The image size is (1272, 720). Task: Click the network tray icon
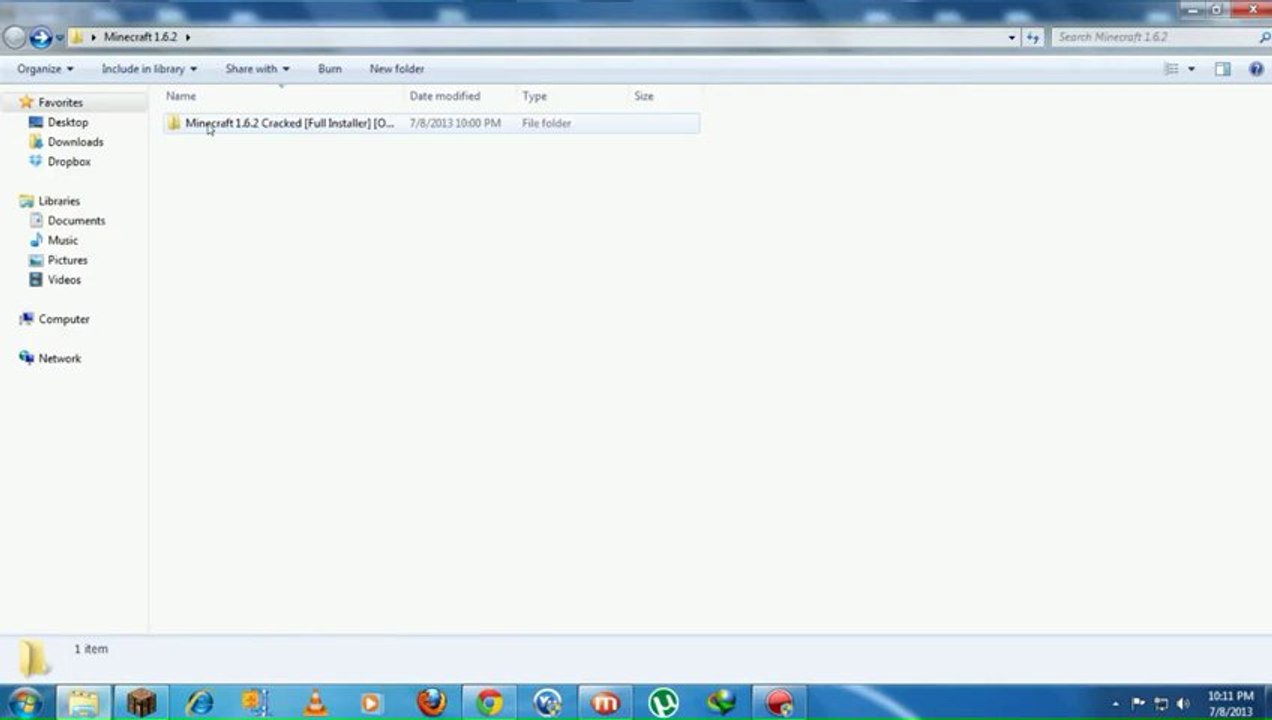tap(1161, 704)
